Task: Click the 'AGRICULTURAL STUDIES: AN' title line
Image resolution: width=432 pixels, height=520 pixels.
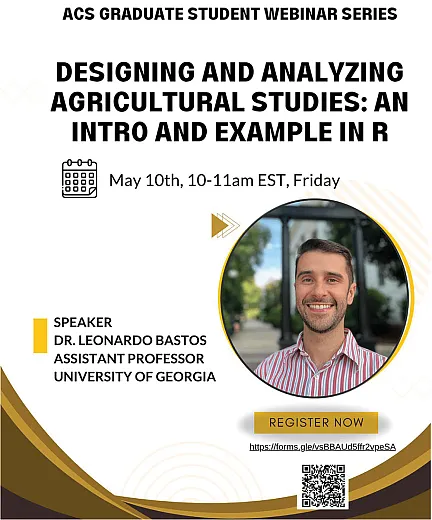Action: [x=230, y=102]
